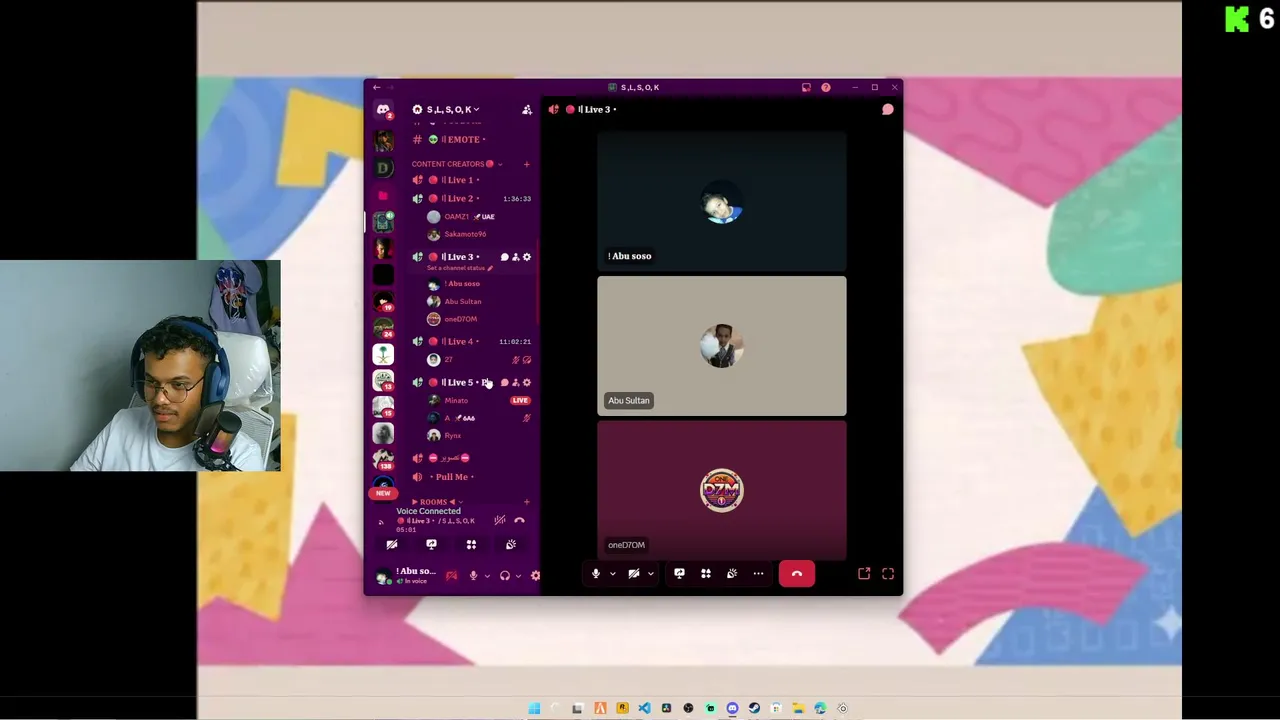The width and height of the screenshot is (1280, 720).
Task: Open soundboard in call controls
Action: pyautogui.click(x=732, y=574)
